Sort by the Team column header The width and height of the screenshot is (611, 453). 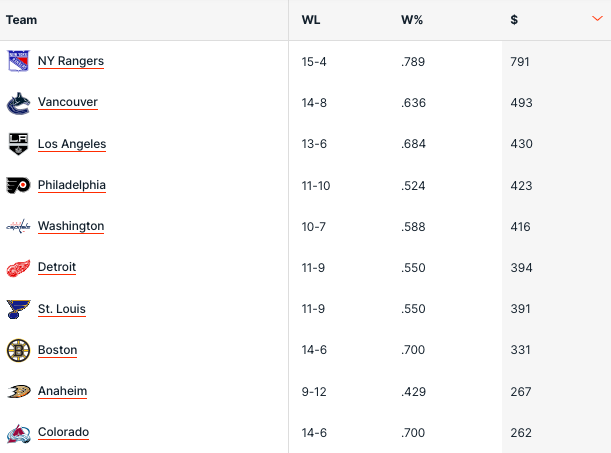point(22,20)
